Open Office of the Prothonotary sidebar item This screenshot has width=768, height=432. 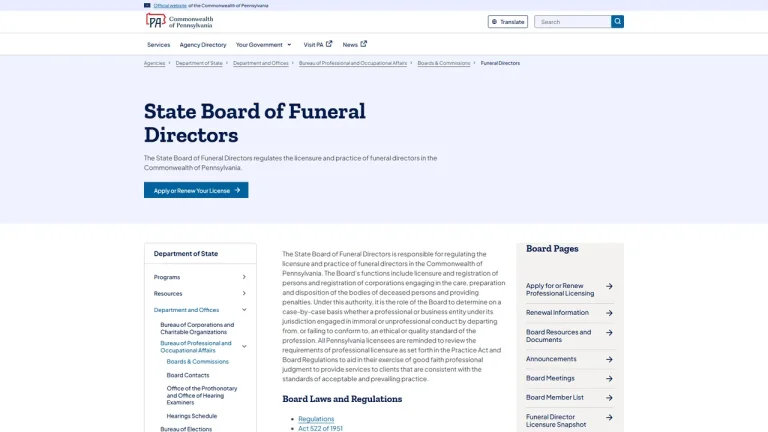pyautogui.click(x=202, y=395)
